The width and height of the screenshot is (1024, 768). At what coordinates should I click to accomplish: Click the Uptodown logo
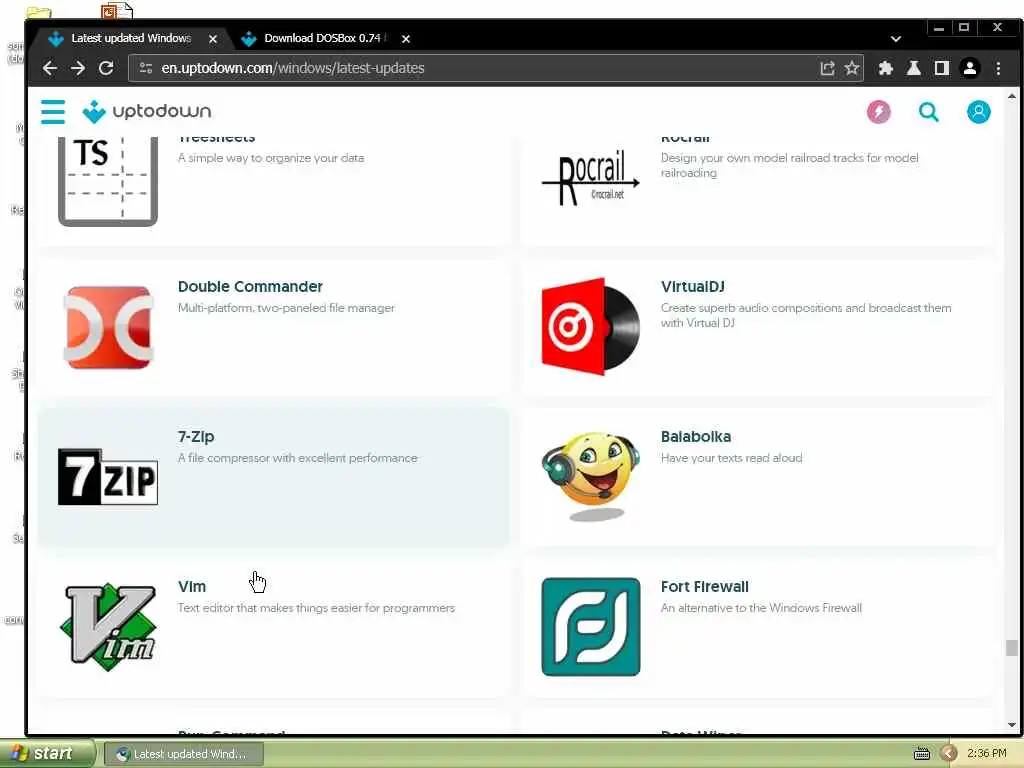coord(147,112)
